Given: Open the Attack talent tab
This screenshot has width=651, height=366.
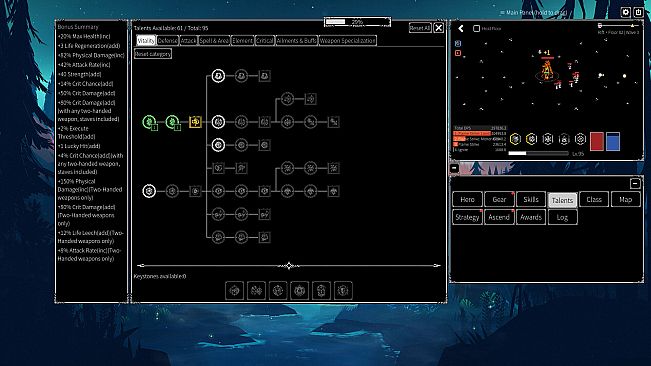Looking at the screenshot, I should click(188, 40).
